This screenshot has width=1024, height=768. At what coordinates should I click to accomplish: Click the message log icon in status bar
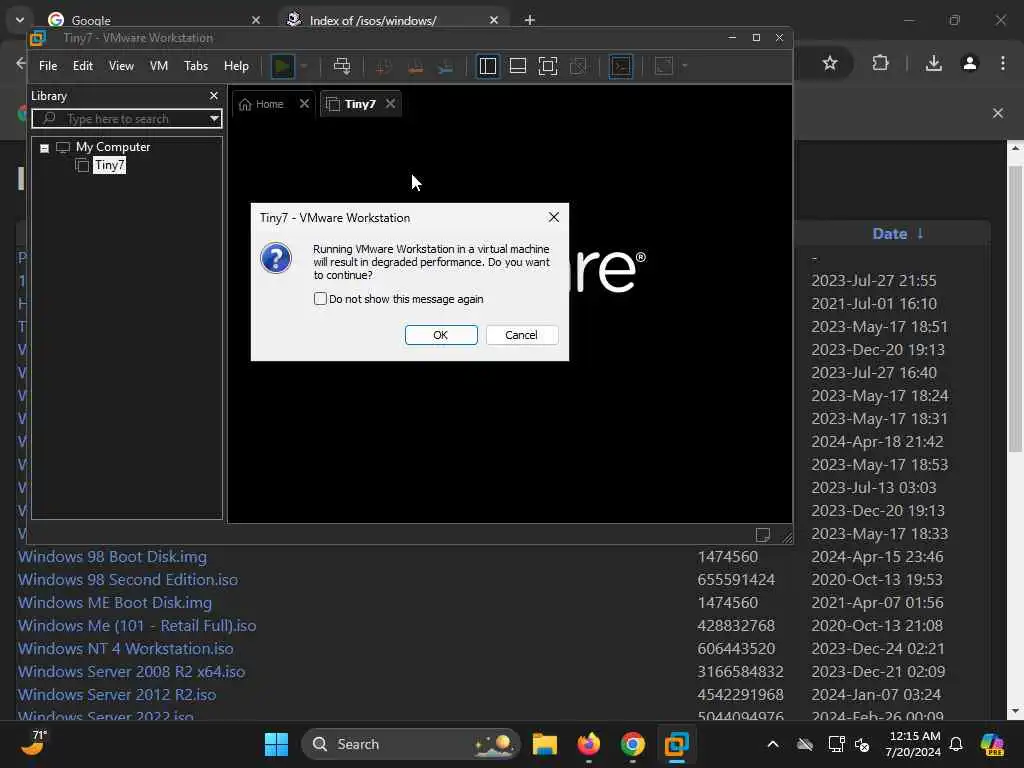point(762,535)
